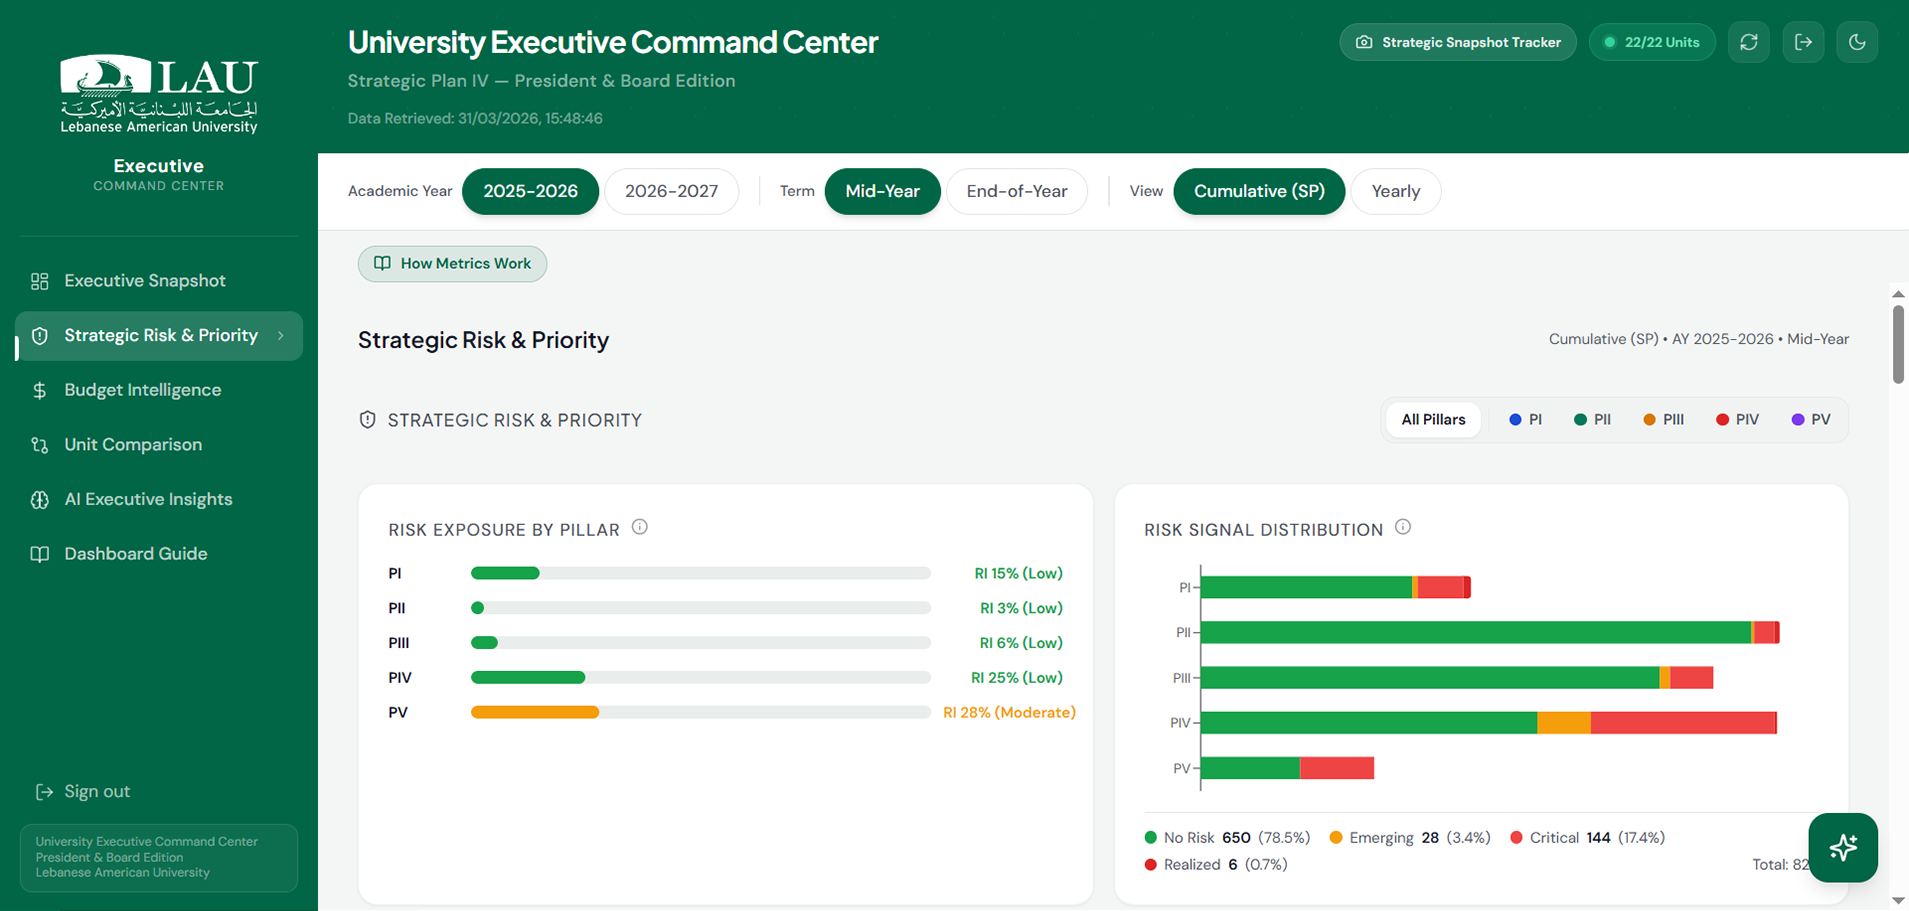1909x911 pixels.
Task: Open Budget Intelligence in the sidebar
Action: click(x=142, y=390)
